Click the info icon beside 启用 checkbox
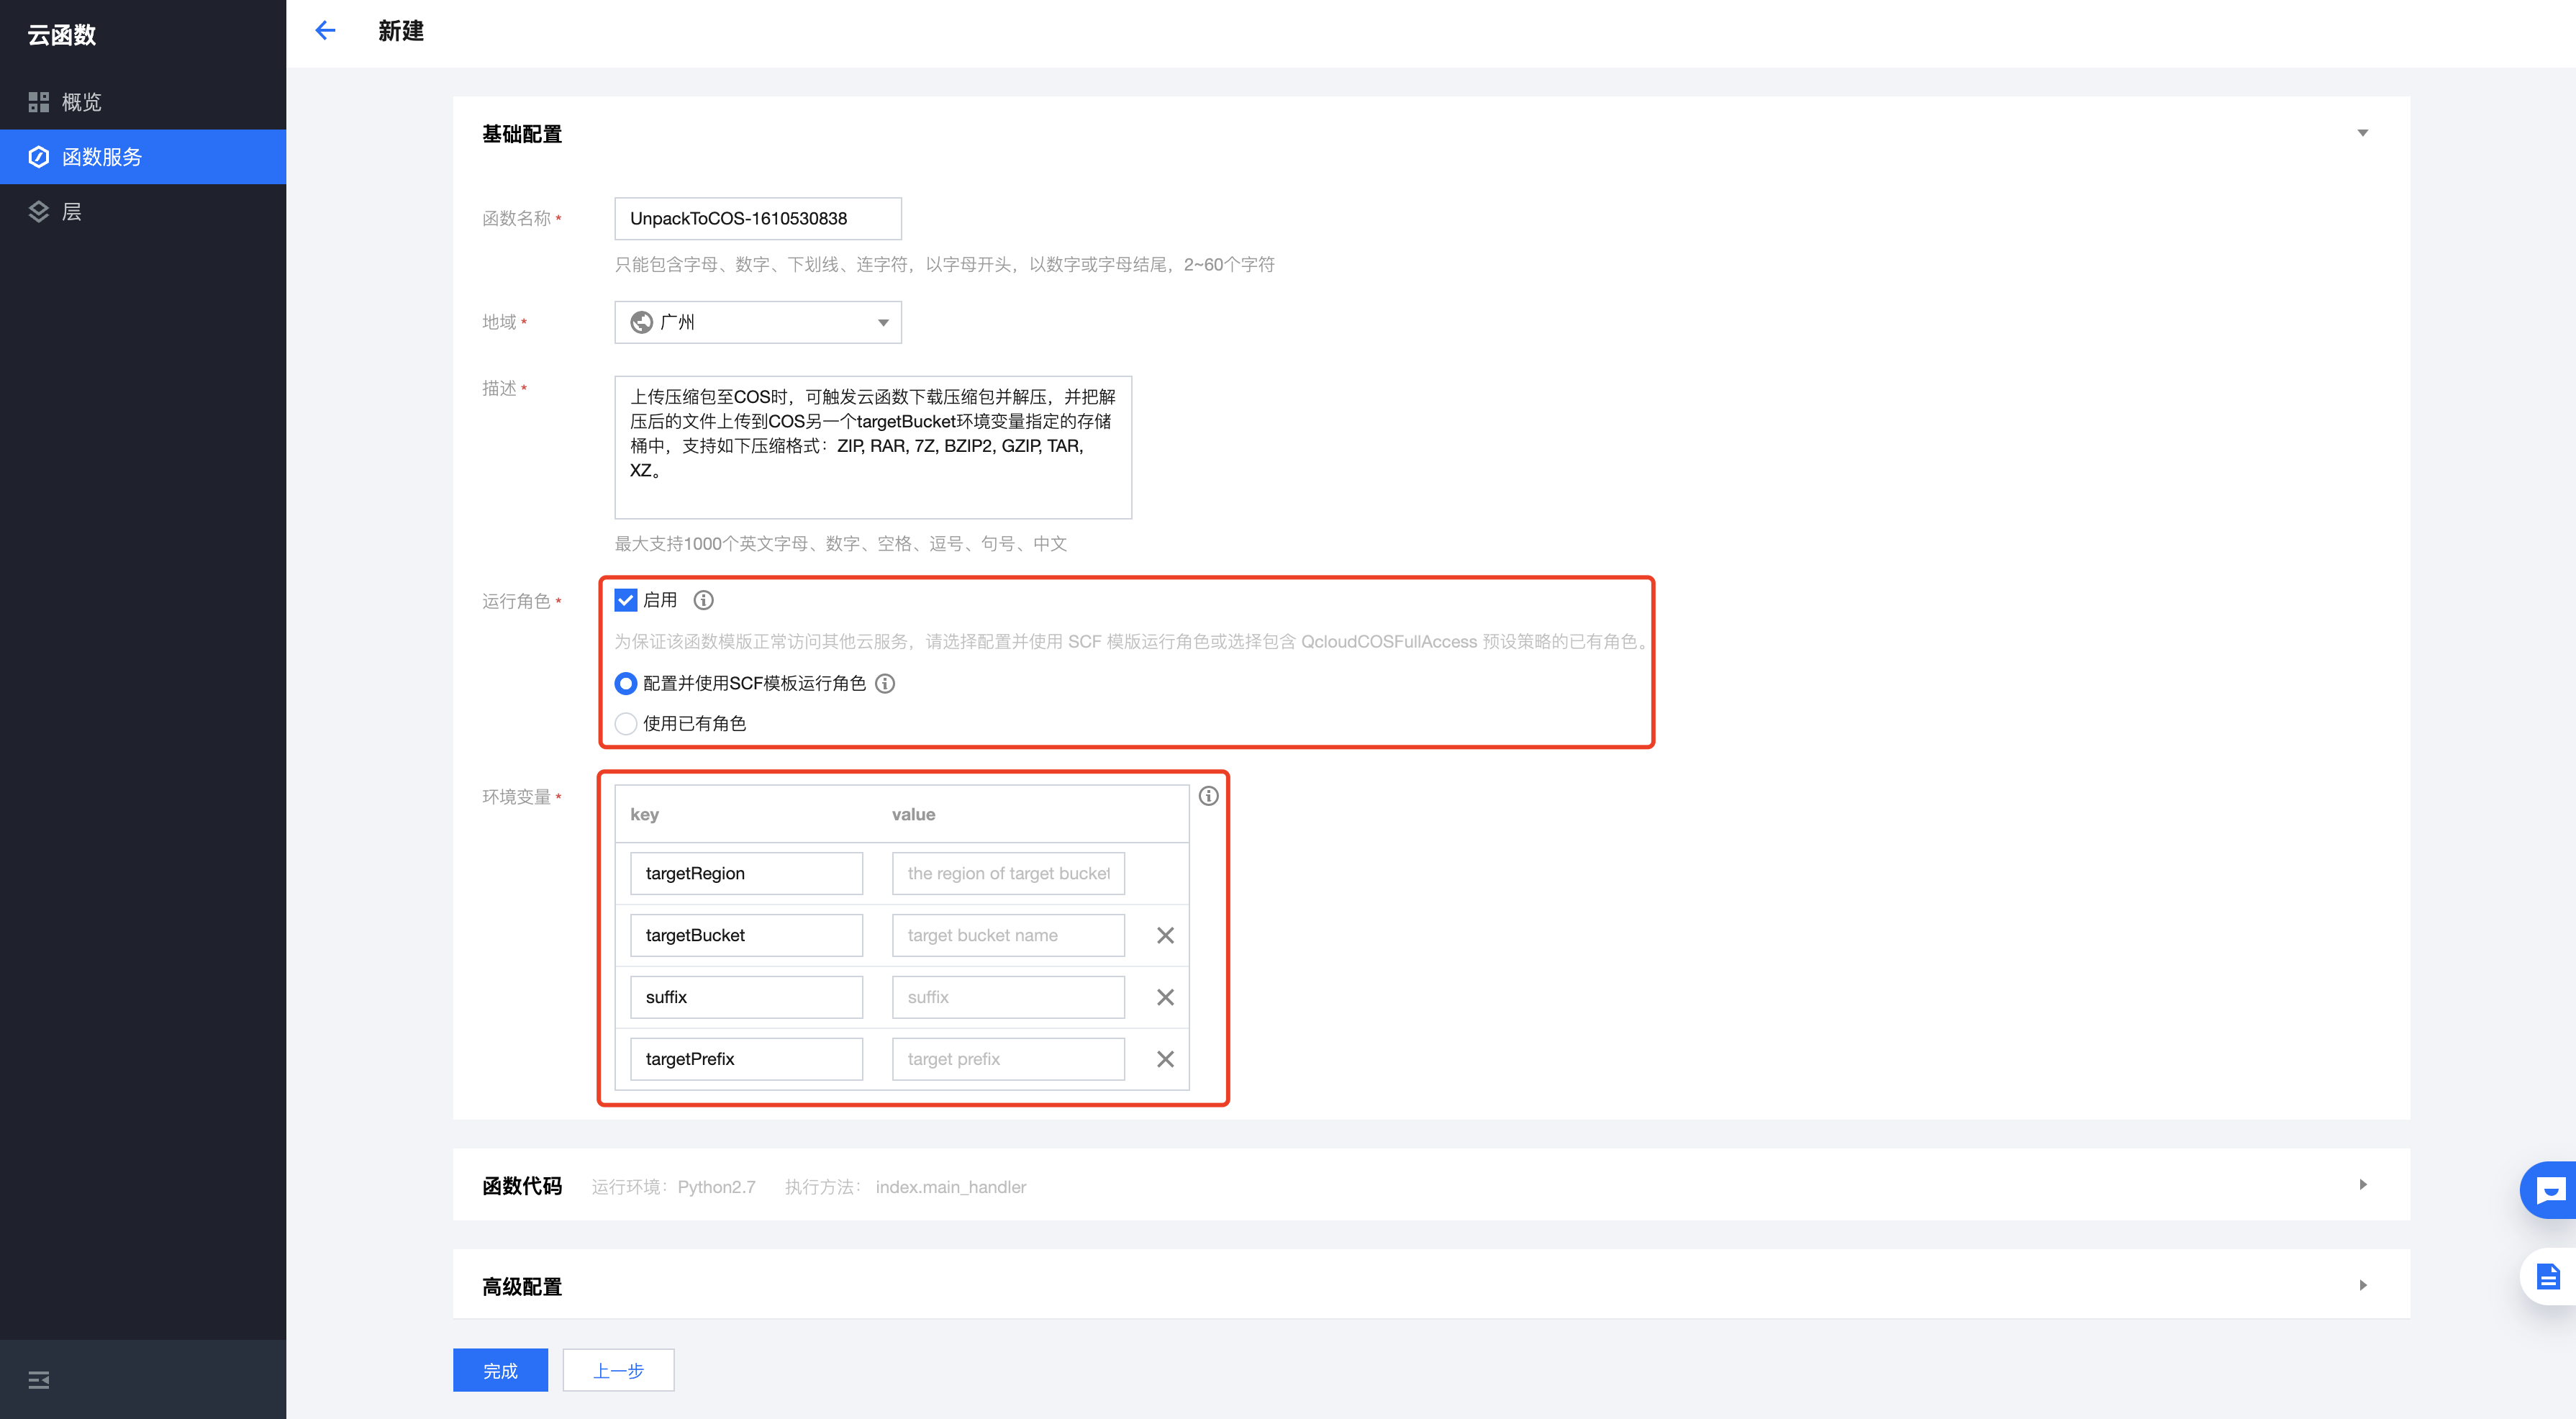 704,600
